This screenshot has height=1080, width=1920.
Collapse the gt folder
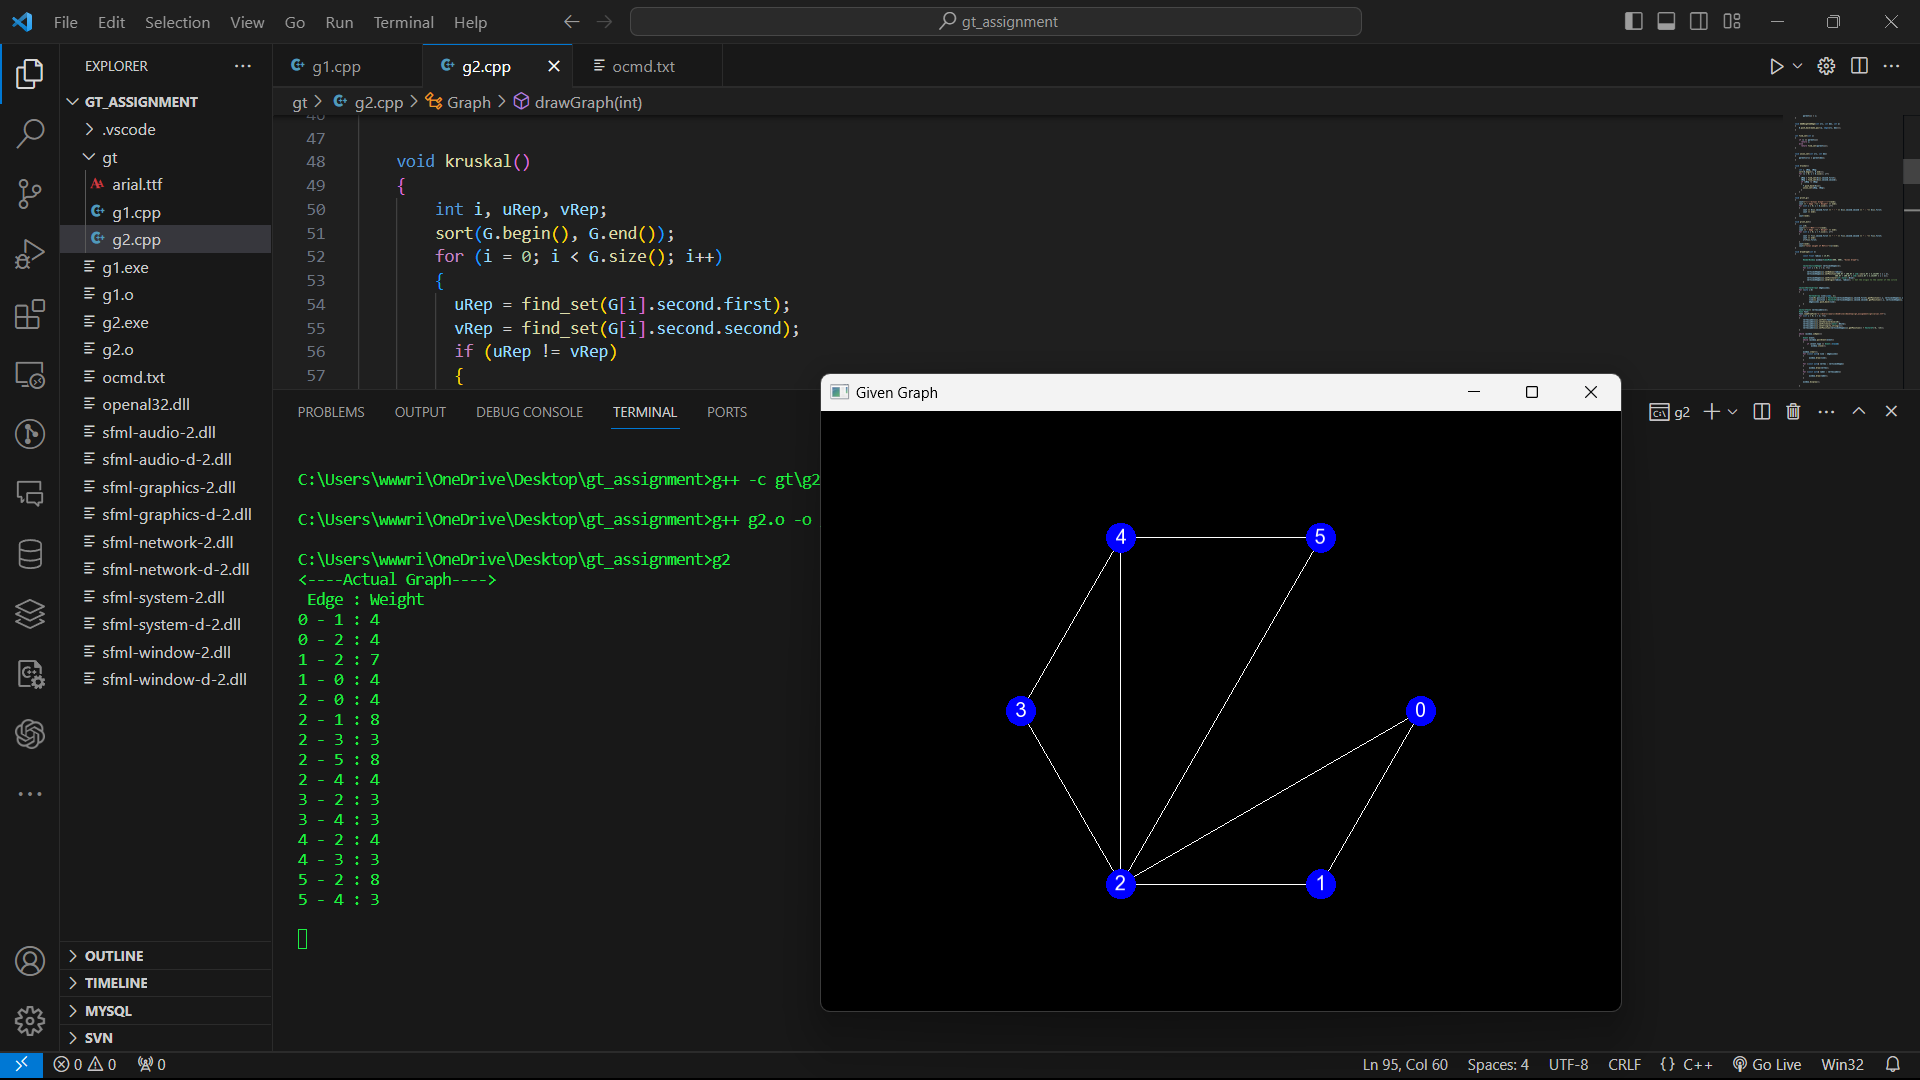109,158
